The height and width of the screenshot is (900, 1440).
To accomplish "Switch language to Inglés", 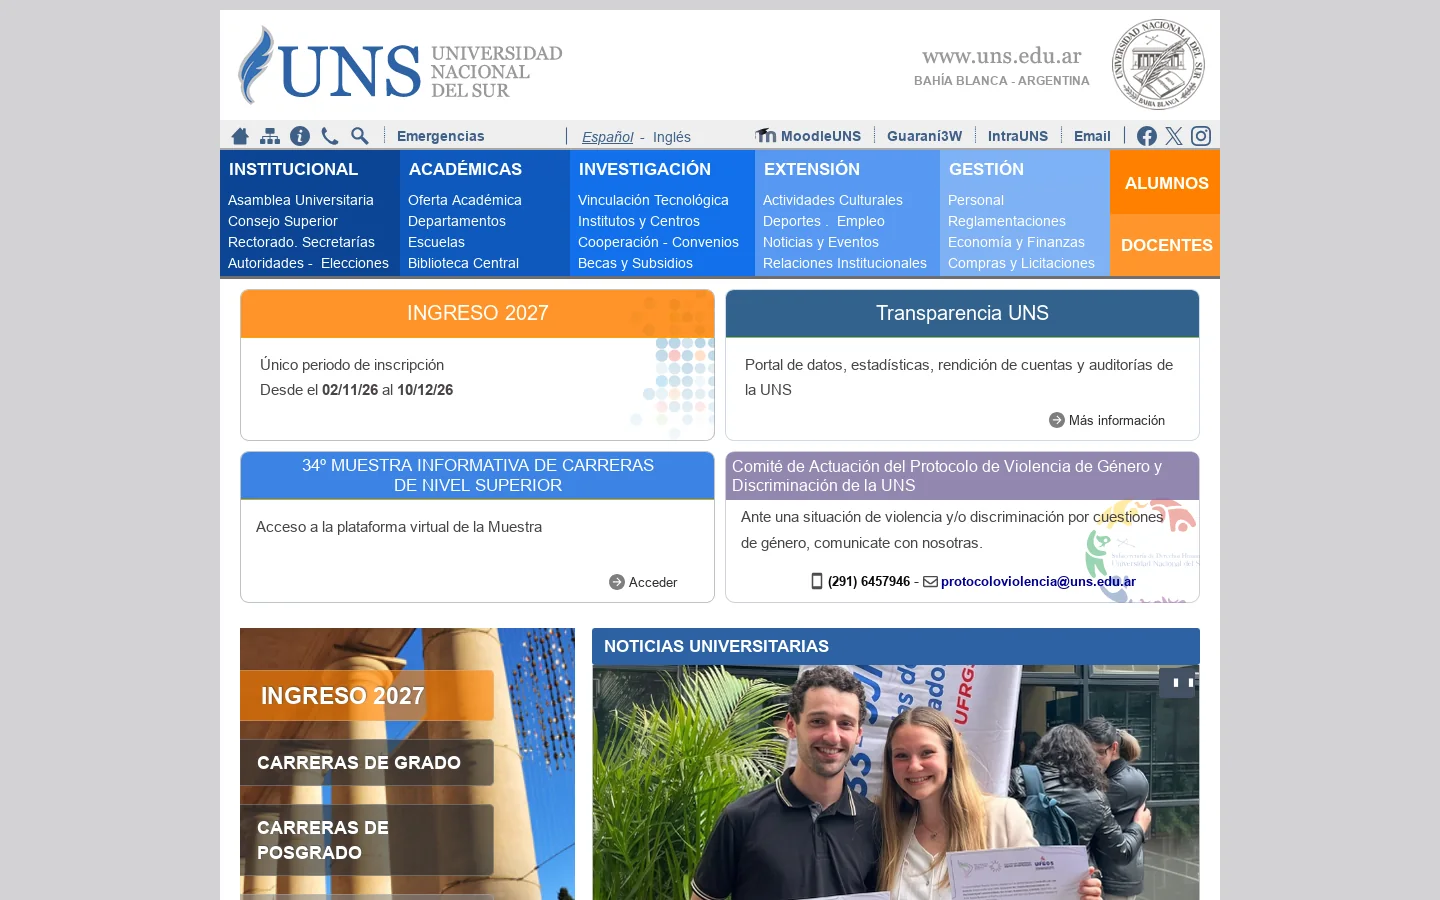I will [672, 137].
